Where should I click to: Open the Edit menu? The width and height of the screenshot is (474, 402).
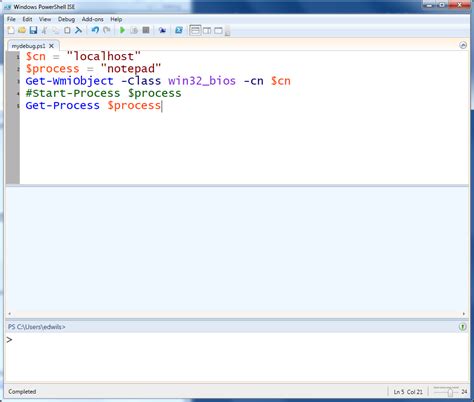click(27, 19)
